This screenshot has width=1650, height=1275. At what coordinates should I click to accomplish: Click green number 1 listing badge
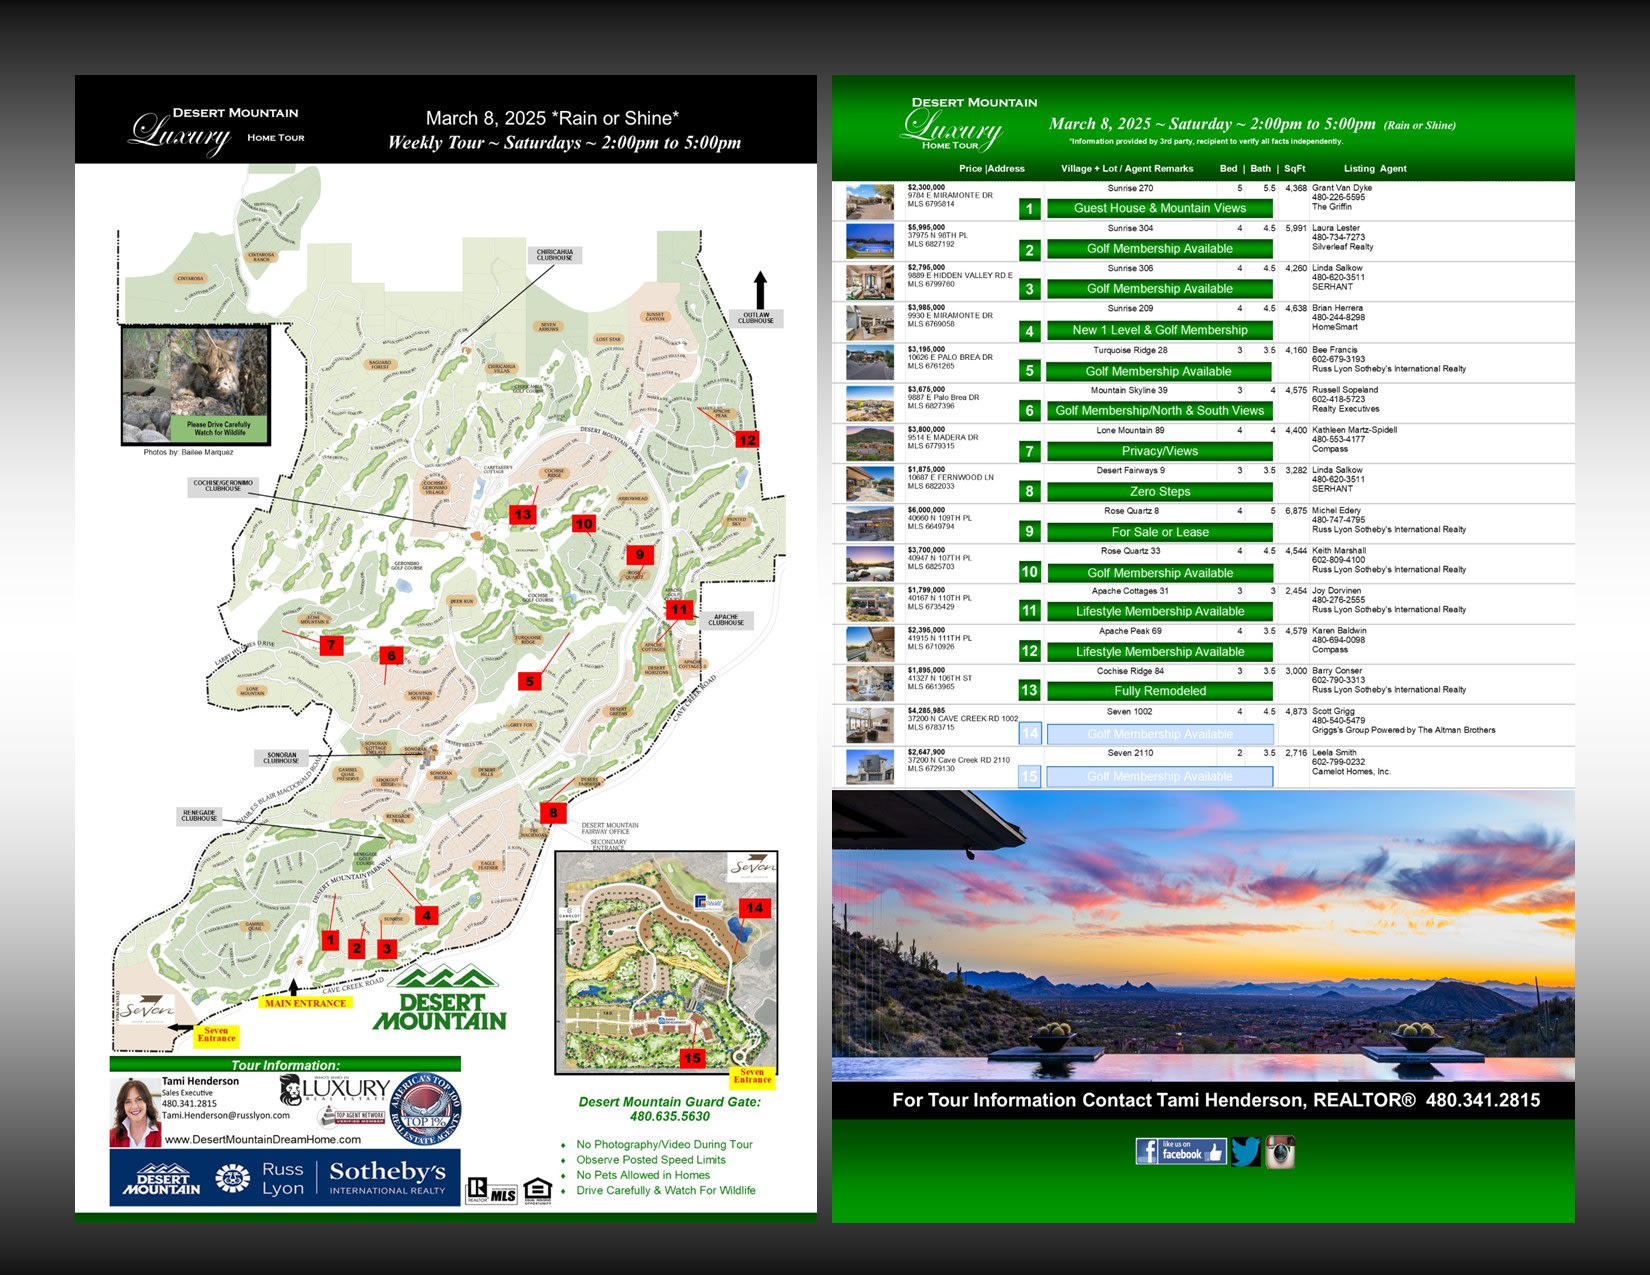pos(1029,209)
